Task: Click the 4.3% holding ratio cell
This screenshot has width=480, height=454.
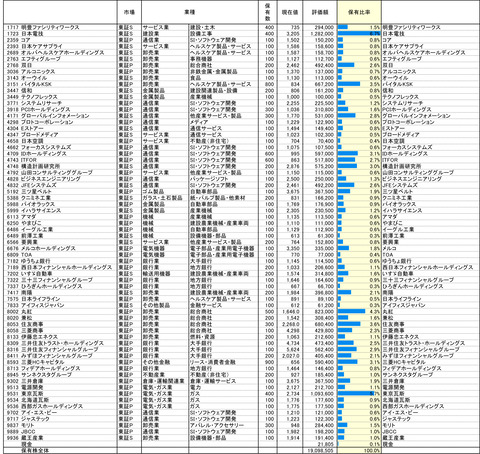Action: 359,312
